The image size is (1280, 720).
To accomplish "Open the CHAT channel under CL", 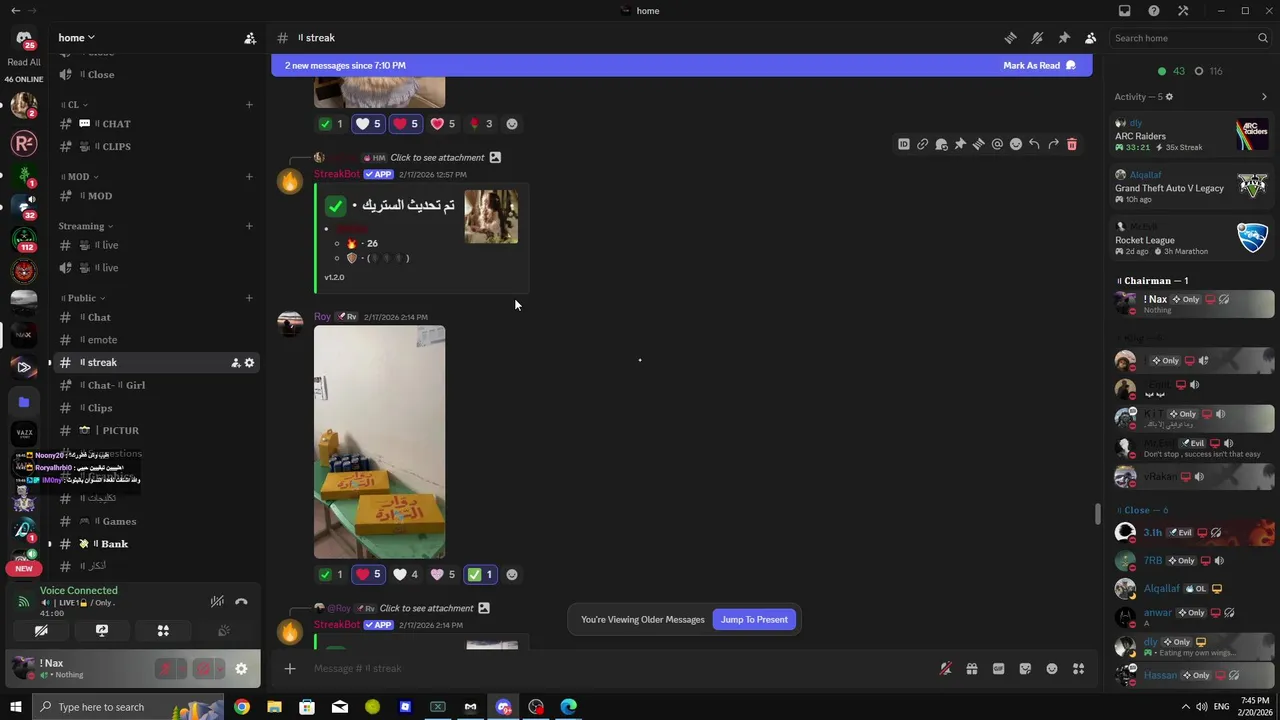I will [x=155, y=124].
